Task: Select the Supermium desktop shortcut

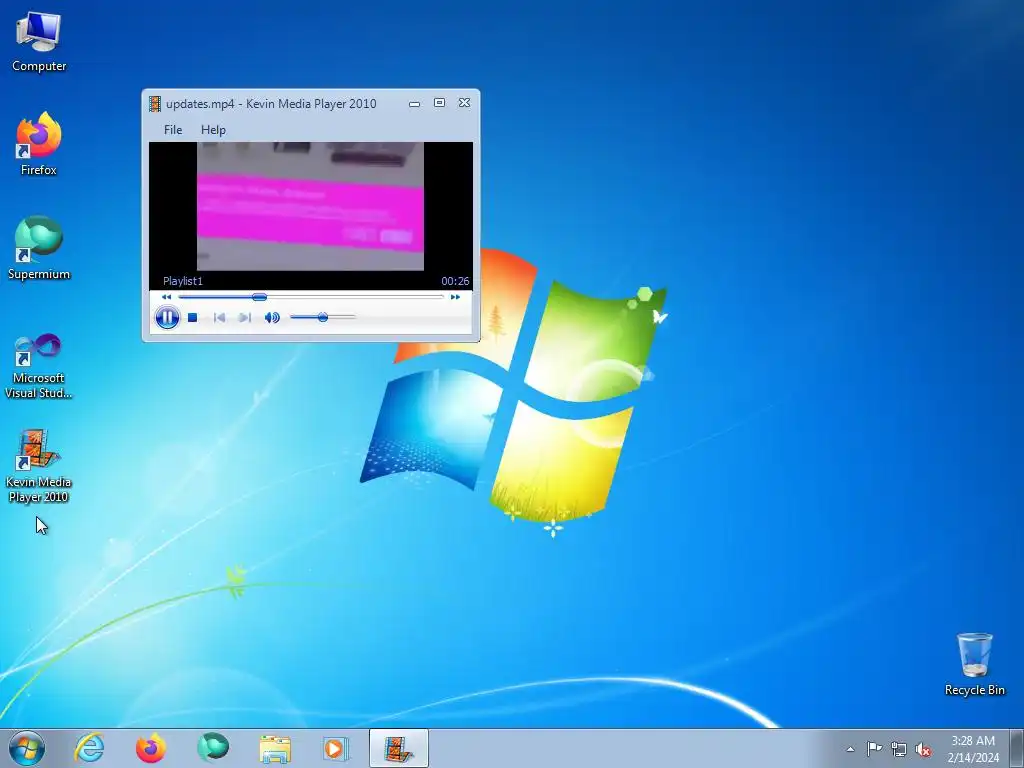Action: 39,248
